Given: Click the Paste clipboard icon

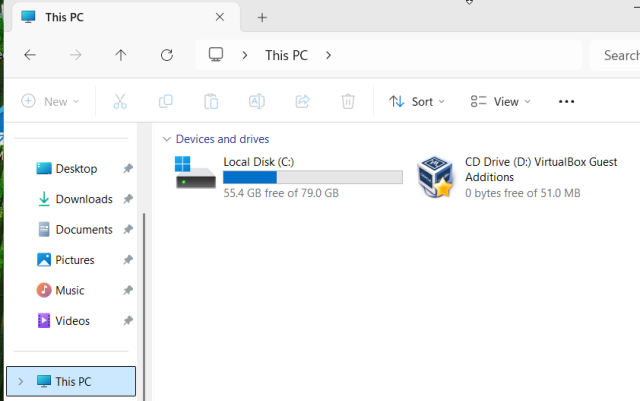Looking at the screenshot, I should (211, 101).
